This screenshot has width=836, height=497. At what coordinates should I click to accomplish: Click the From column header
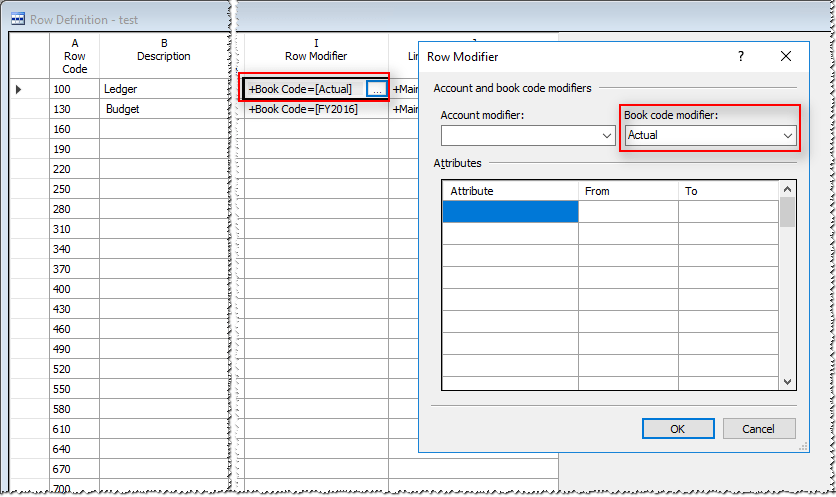[628, 190]
